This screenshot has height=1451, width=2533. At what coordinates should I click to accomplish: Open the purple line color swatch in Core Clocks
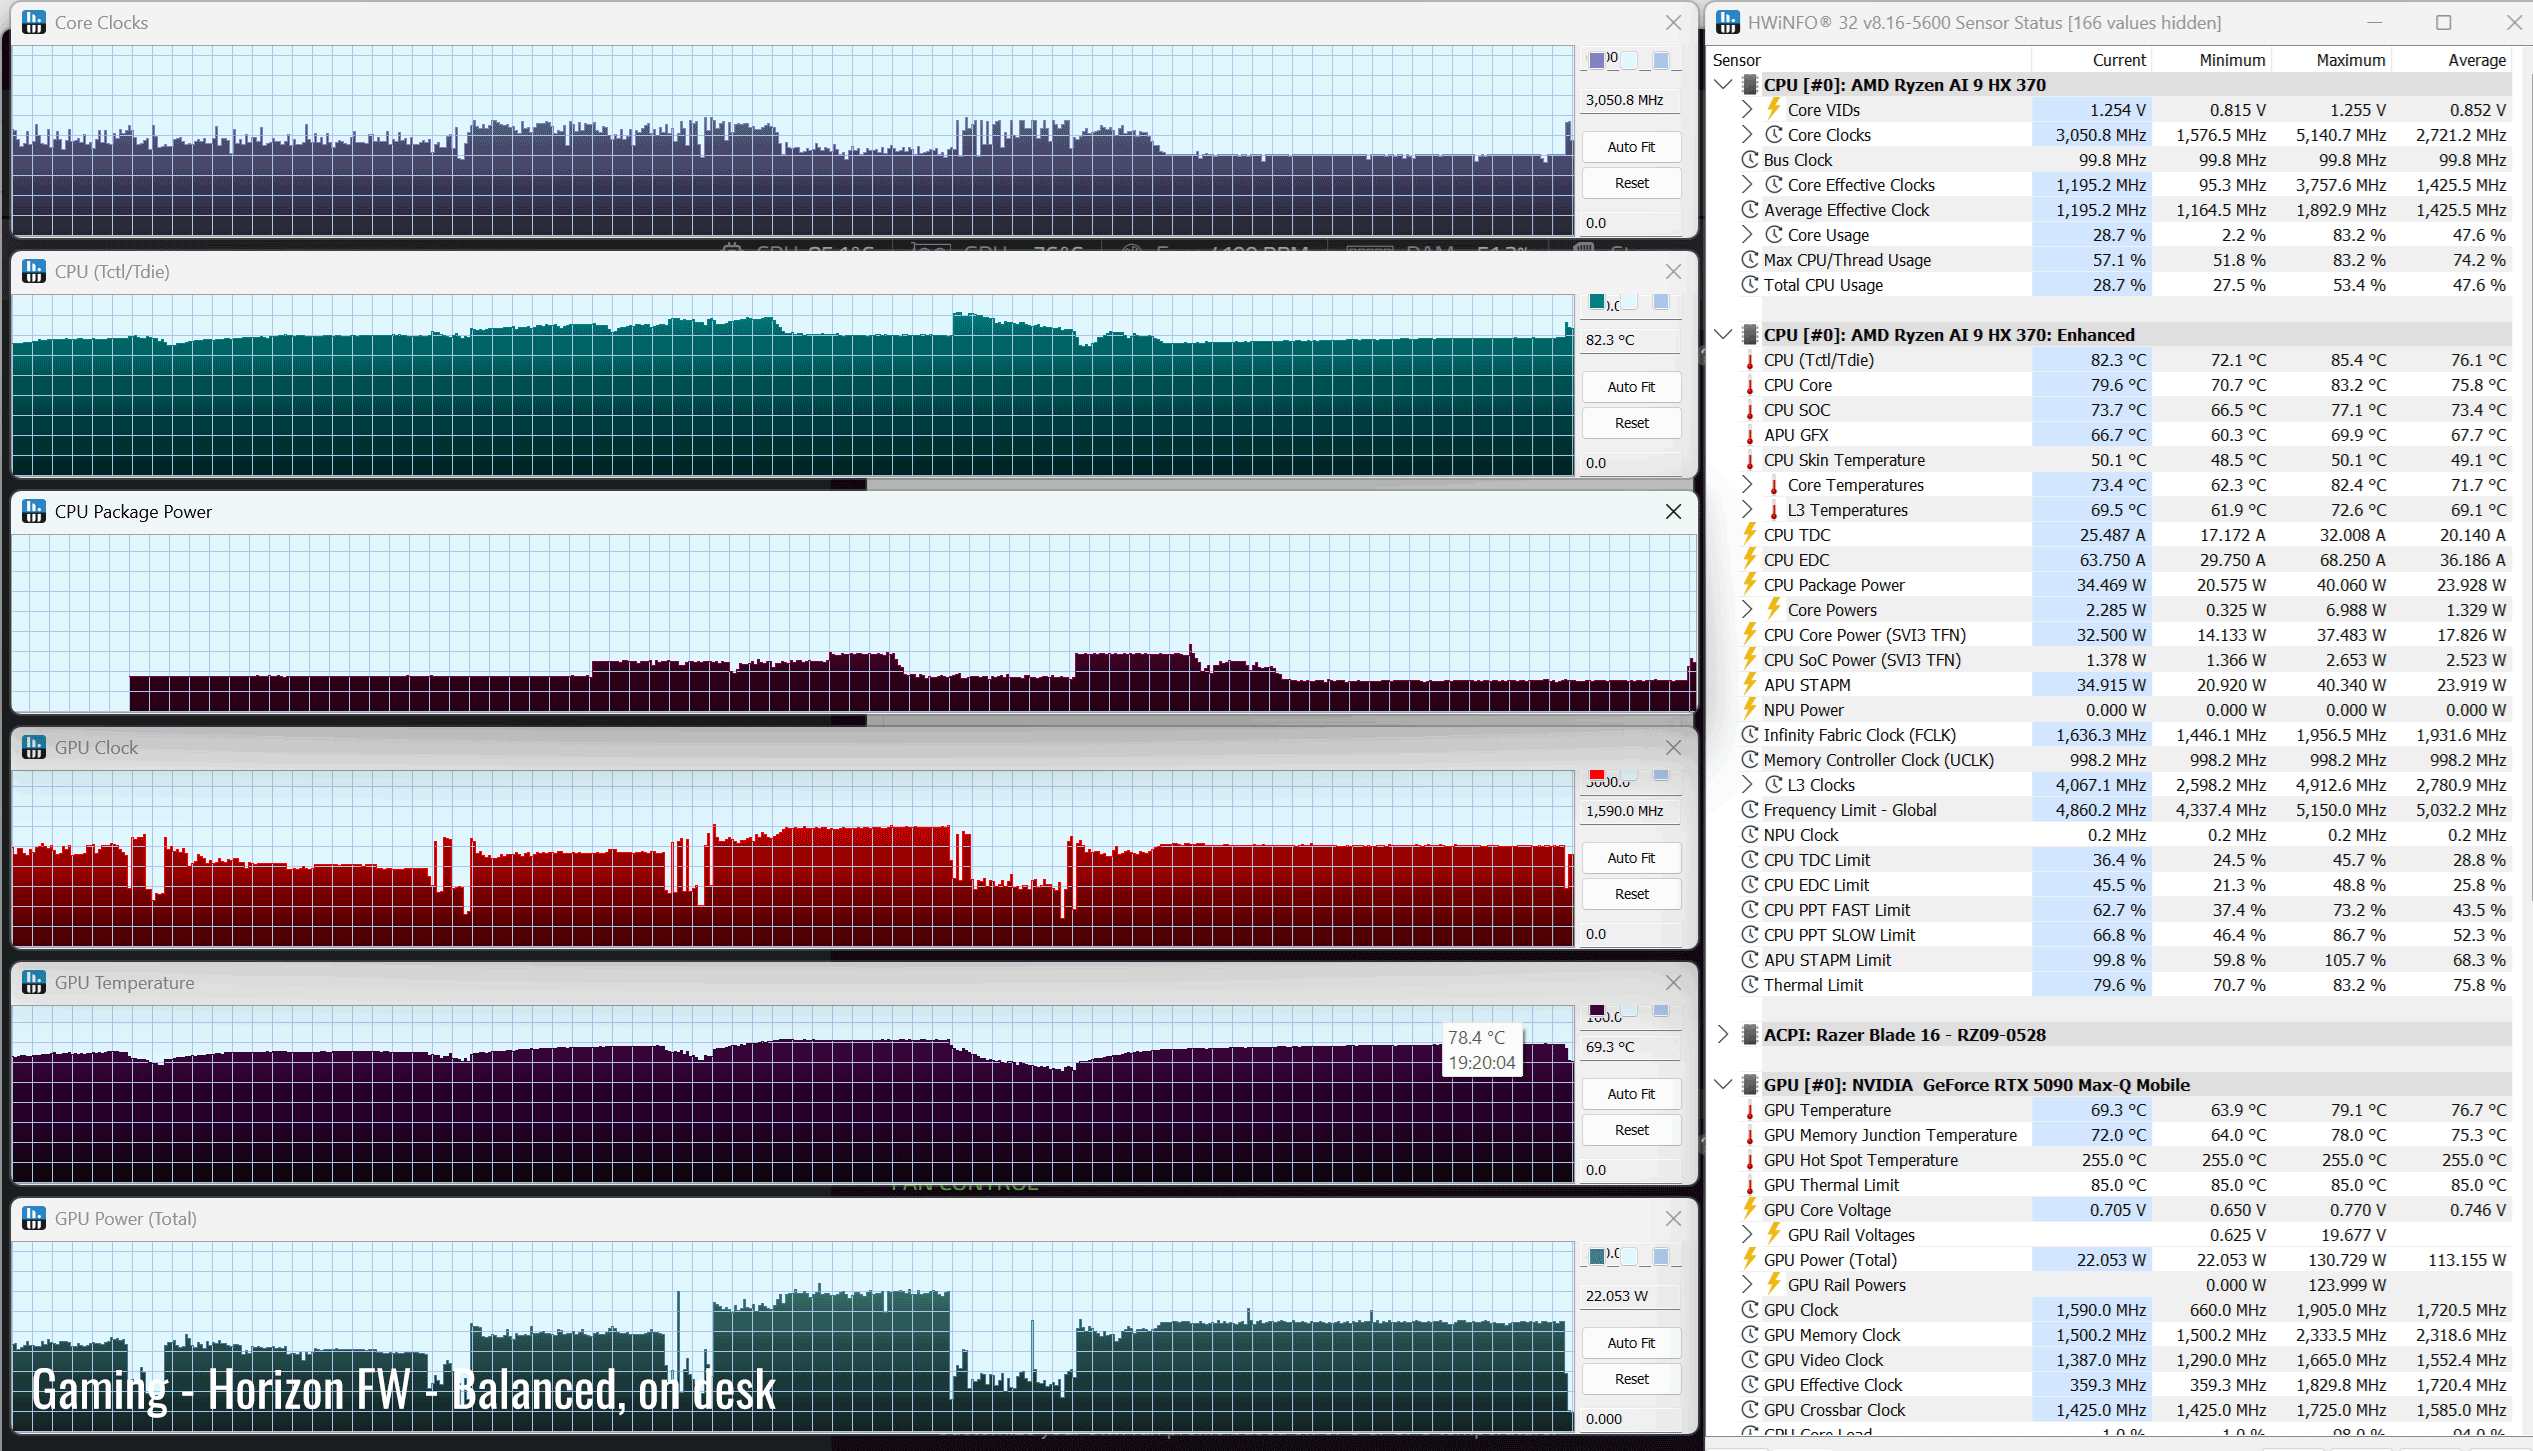coord(1597,60)
